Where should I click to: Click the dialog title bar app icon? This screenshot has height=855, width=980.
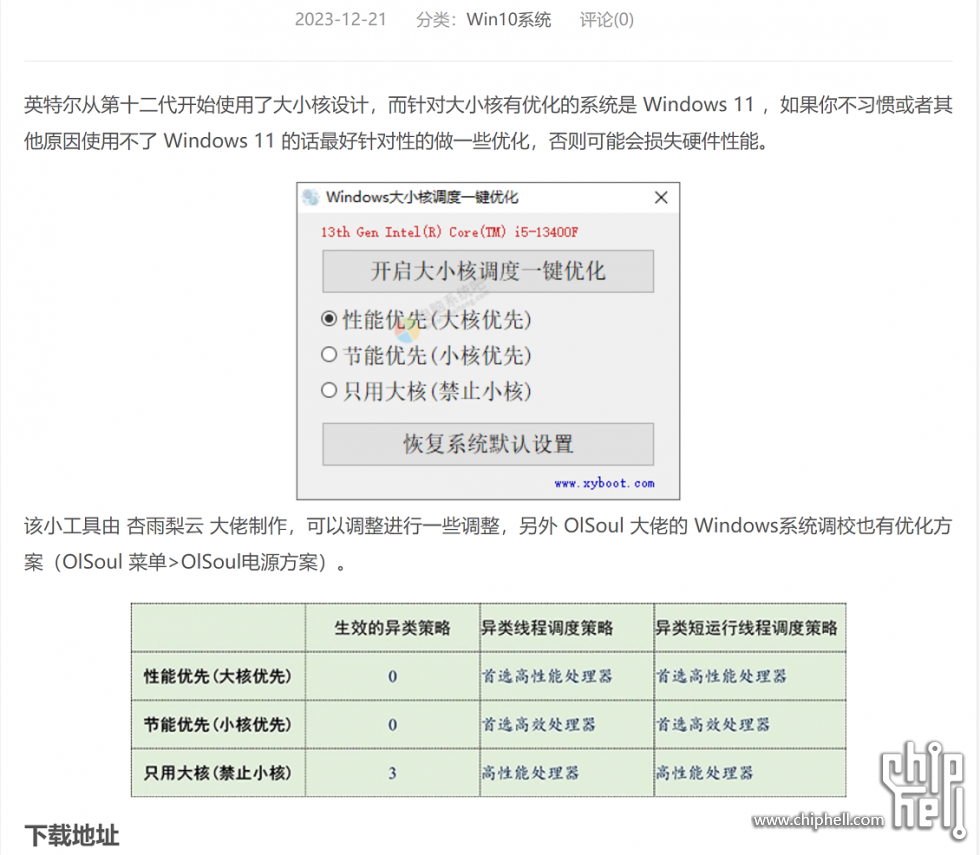(311, 198)
